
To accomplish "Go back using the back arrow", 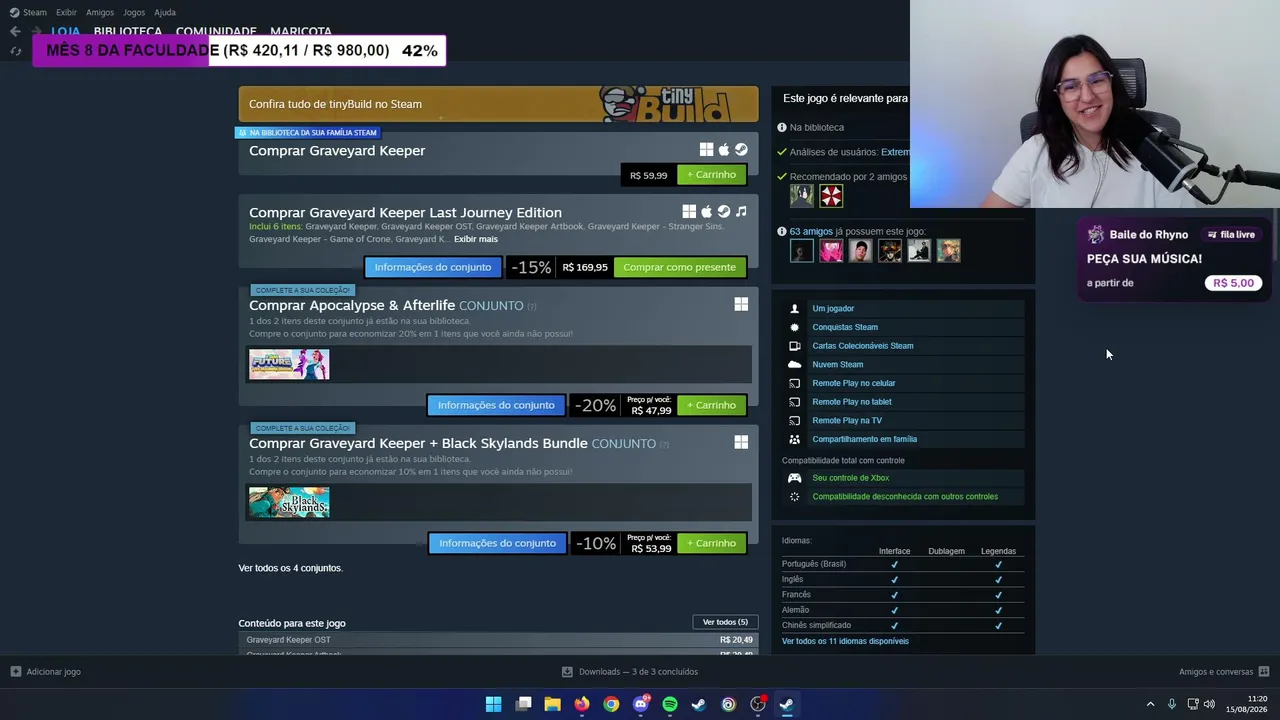I will 15,31.
